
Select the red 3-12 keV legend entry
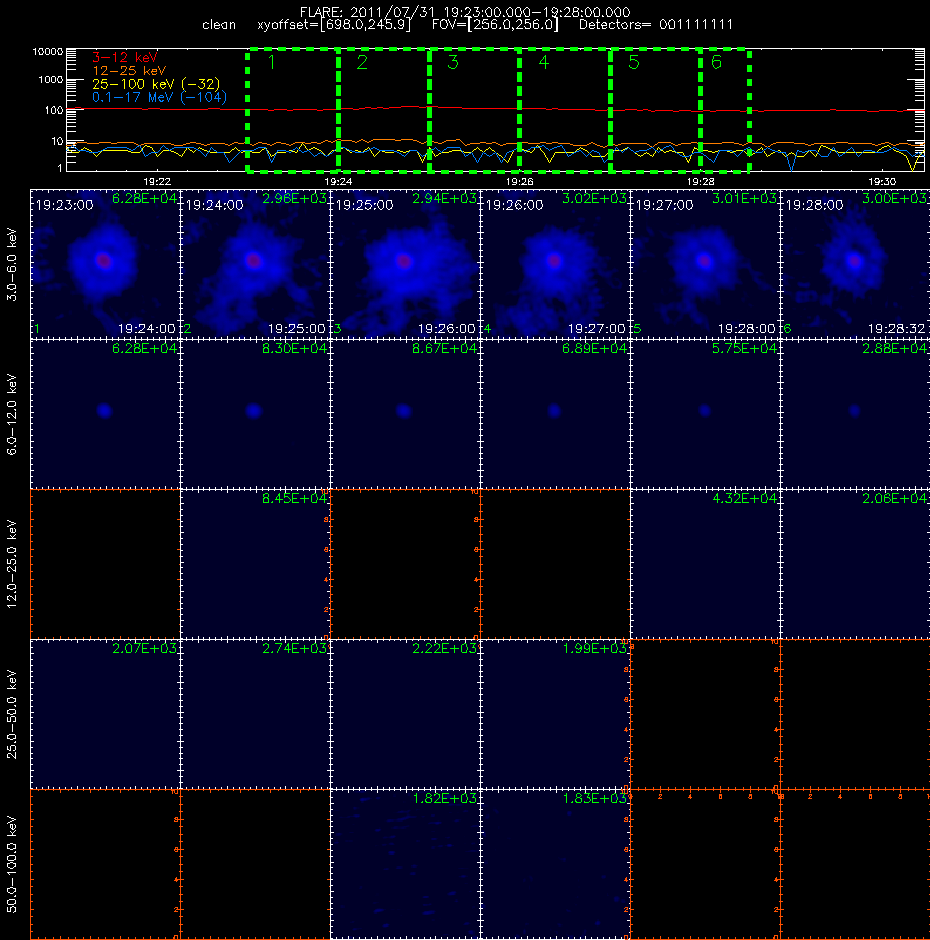(x=124, y=58)
